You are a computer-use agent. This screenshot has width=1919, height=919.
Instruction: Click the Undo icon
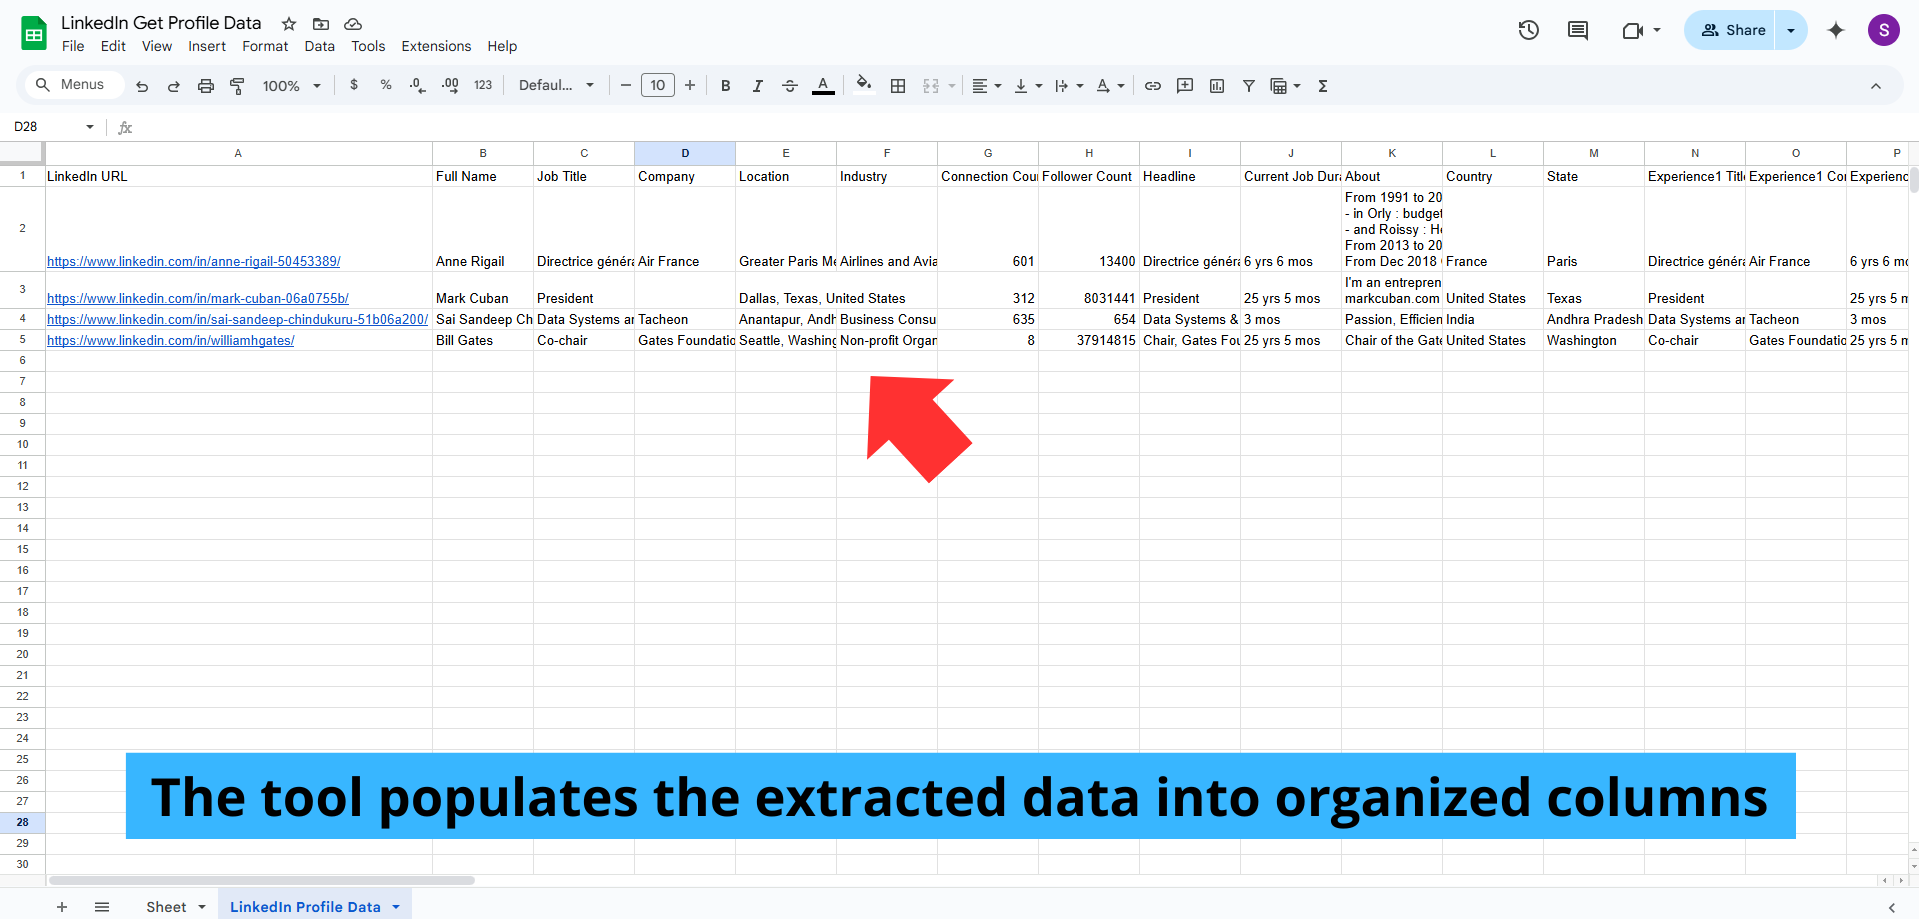[x=142, y=86]
